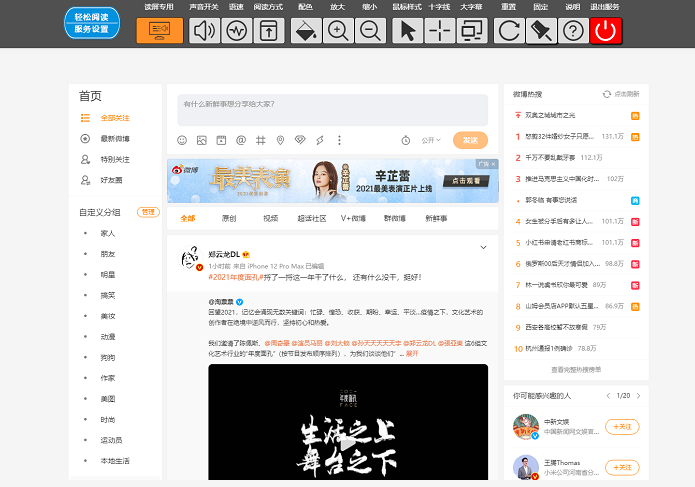Open the #2021年度面孔# hashtag link
695x487 pixels.
click(x=236, y=277)
